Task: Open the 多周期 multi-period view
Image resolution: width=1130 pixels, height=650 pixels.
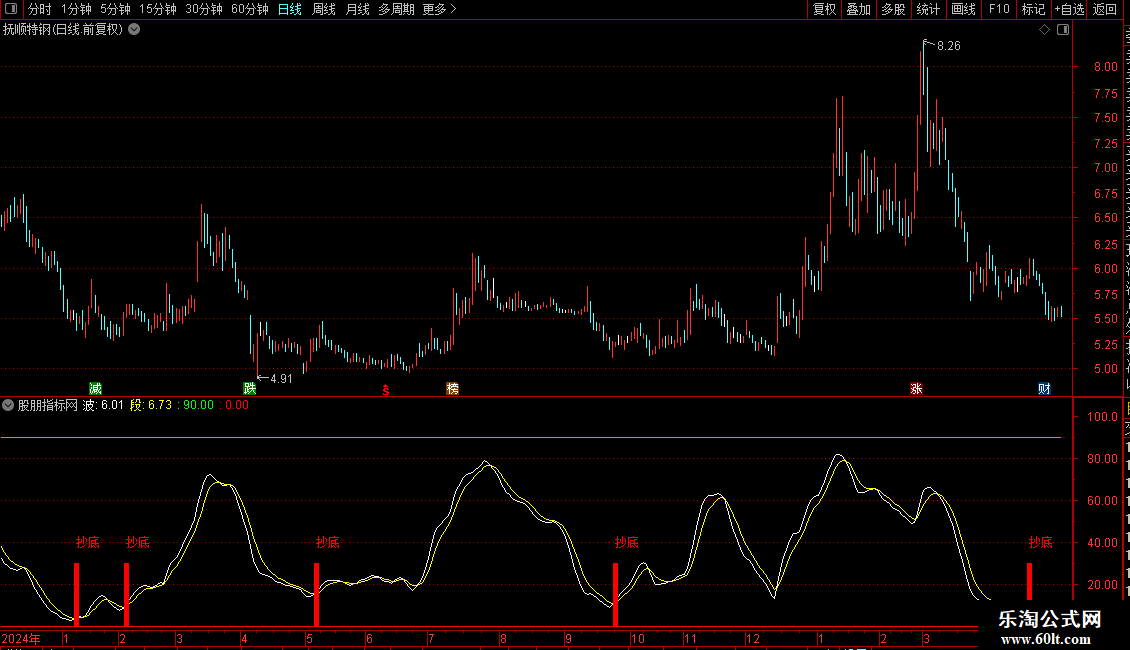Action: pyautogui.click(x=396, y=9)
